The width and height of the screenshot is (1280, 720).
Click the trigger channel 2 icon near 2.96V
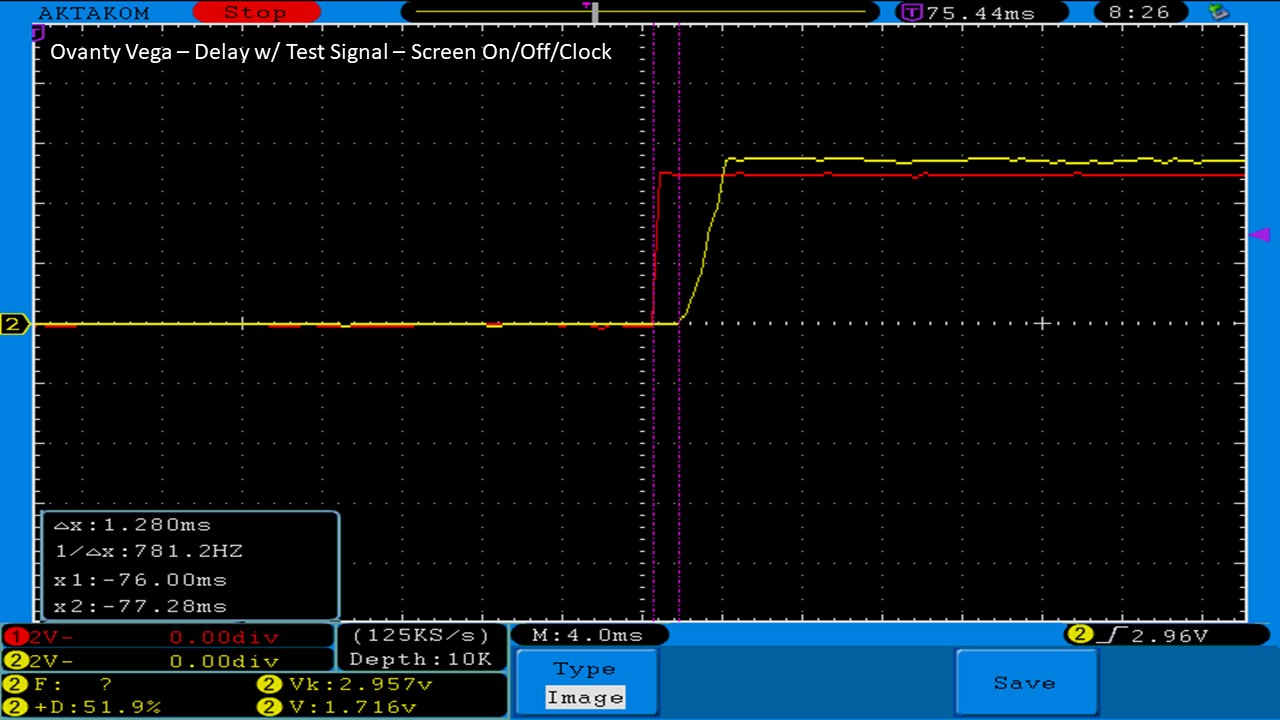[x=1079, y=635]
